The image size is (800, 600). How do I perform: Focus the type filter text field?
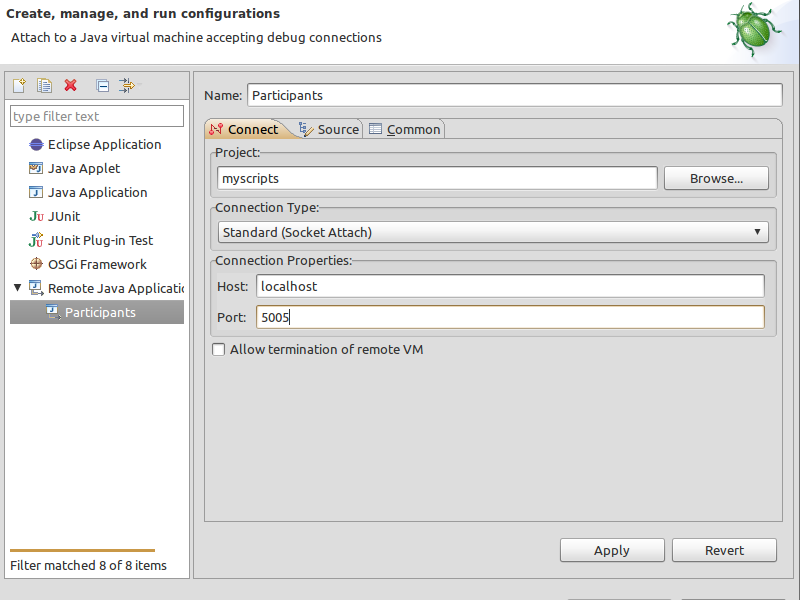[x=97, y=116]
